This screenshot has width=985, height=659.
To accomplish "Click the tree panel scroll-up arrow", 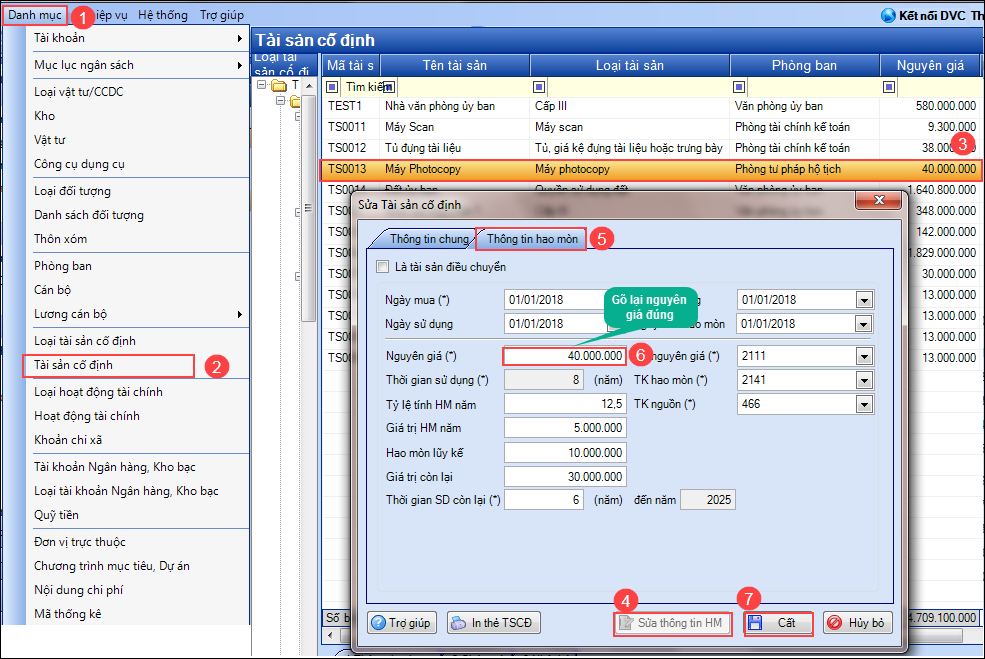I will tap(308, 85).
